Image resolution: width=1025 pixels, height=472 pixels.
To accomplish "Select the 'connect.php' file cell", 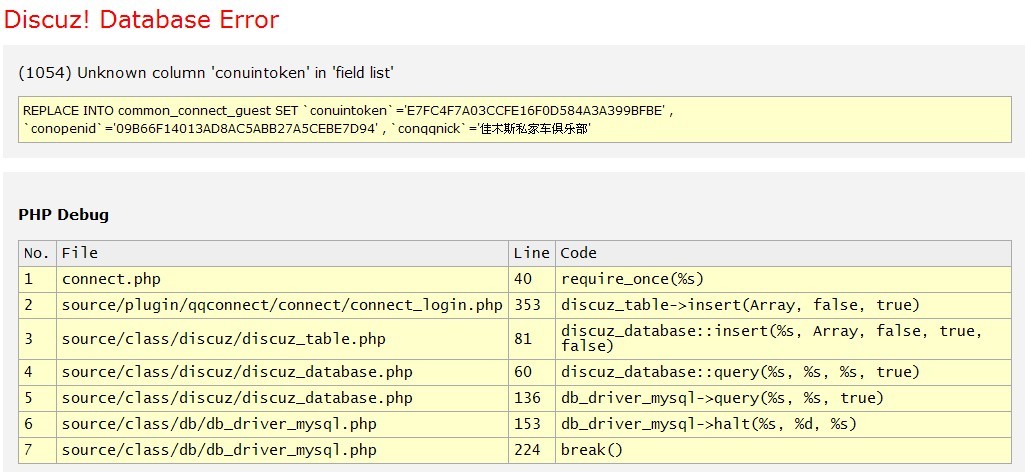I will coord(282,279).
